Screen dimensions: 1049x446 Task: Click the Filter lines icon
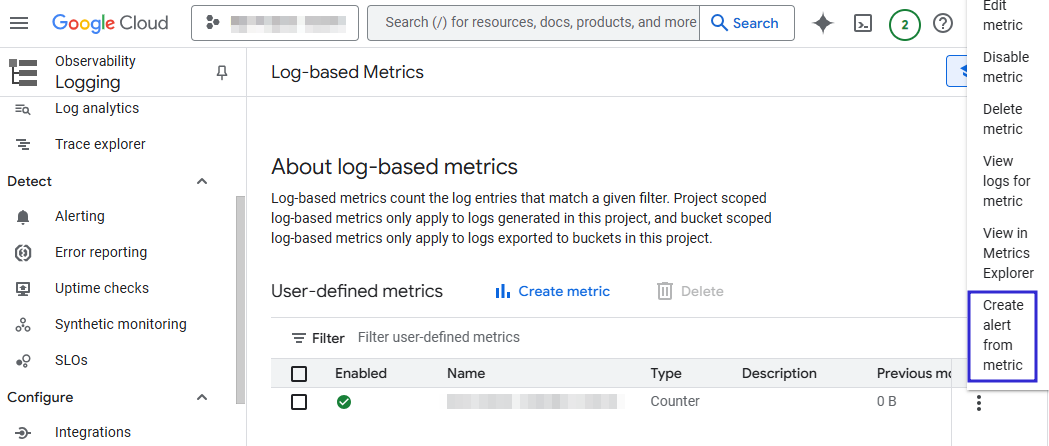point(299,338)
